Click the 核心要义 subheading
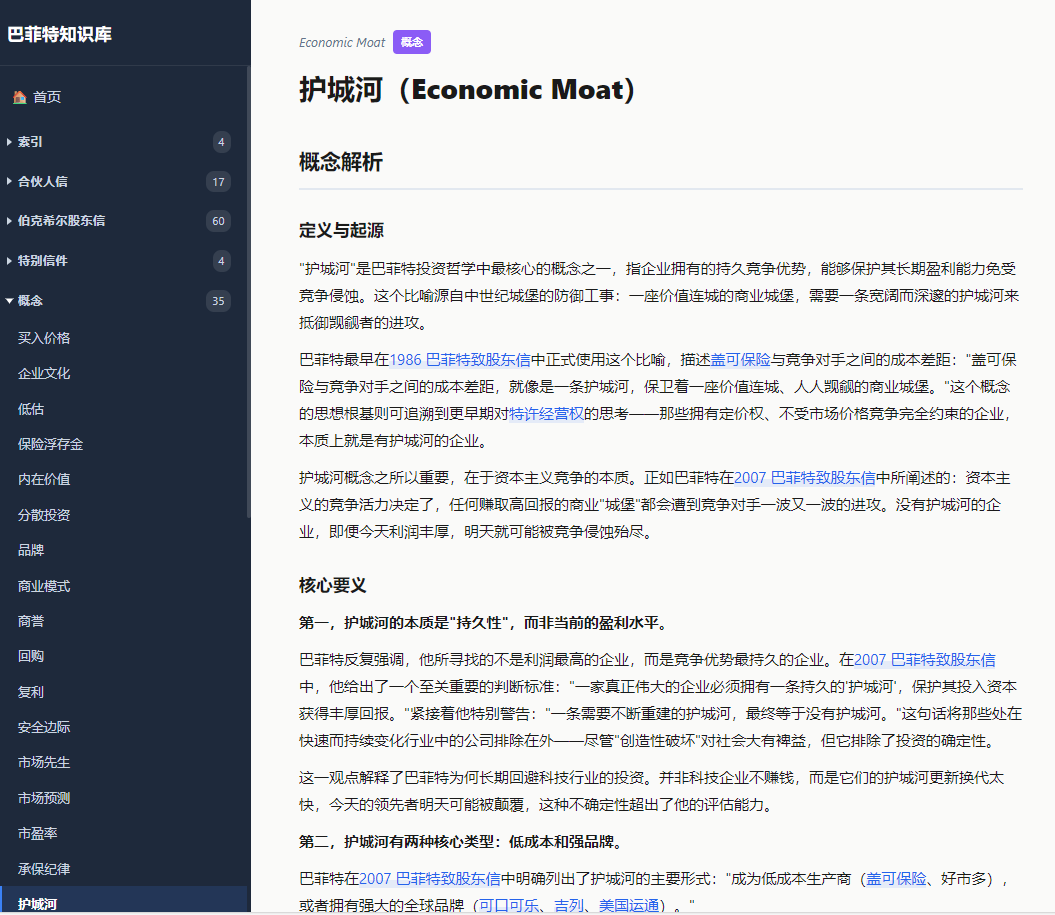The width and height of the screenshot is (1055, 915). point(332,585)
